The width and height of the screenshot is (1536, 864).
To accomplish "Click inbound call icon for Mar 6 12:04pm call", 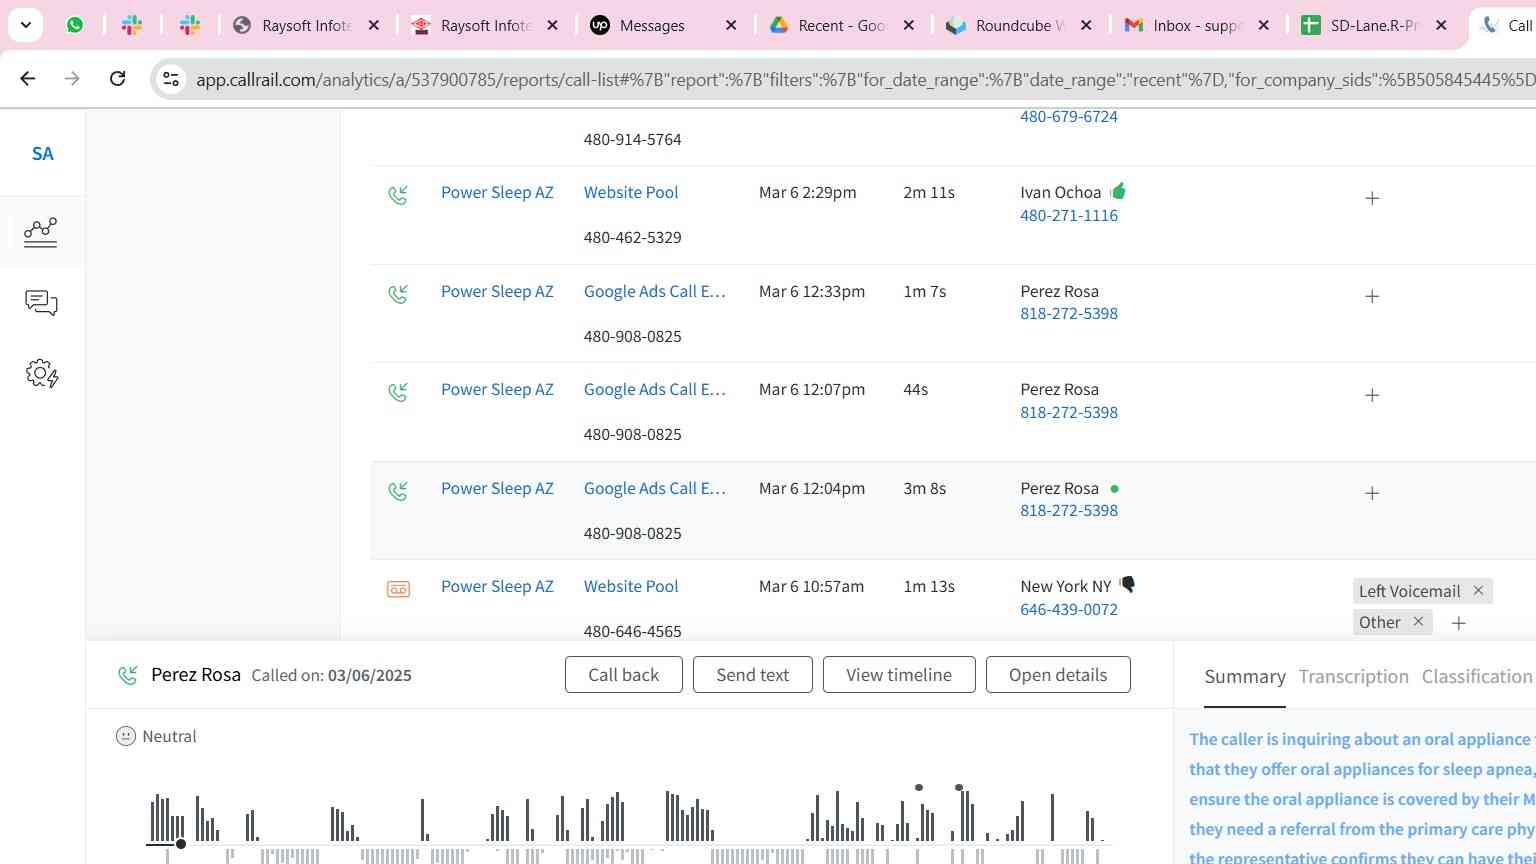I will pyautogui.click(x=398, y=491).
